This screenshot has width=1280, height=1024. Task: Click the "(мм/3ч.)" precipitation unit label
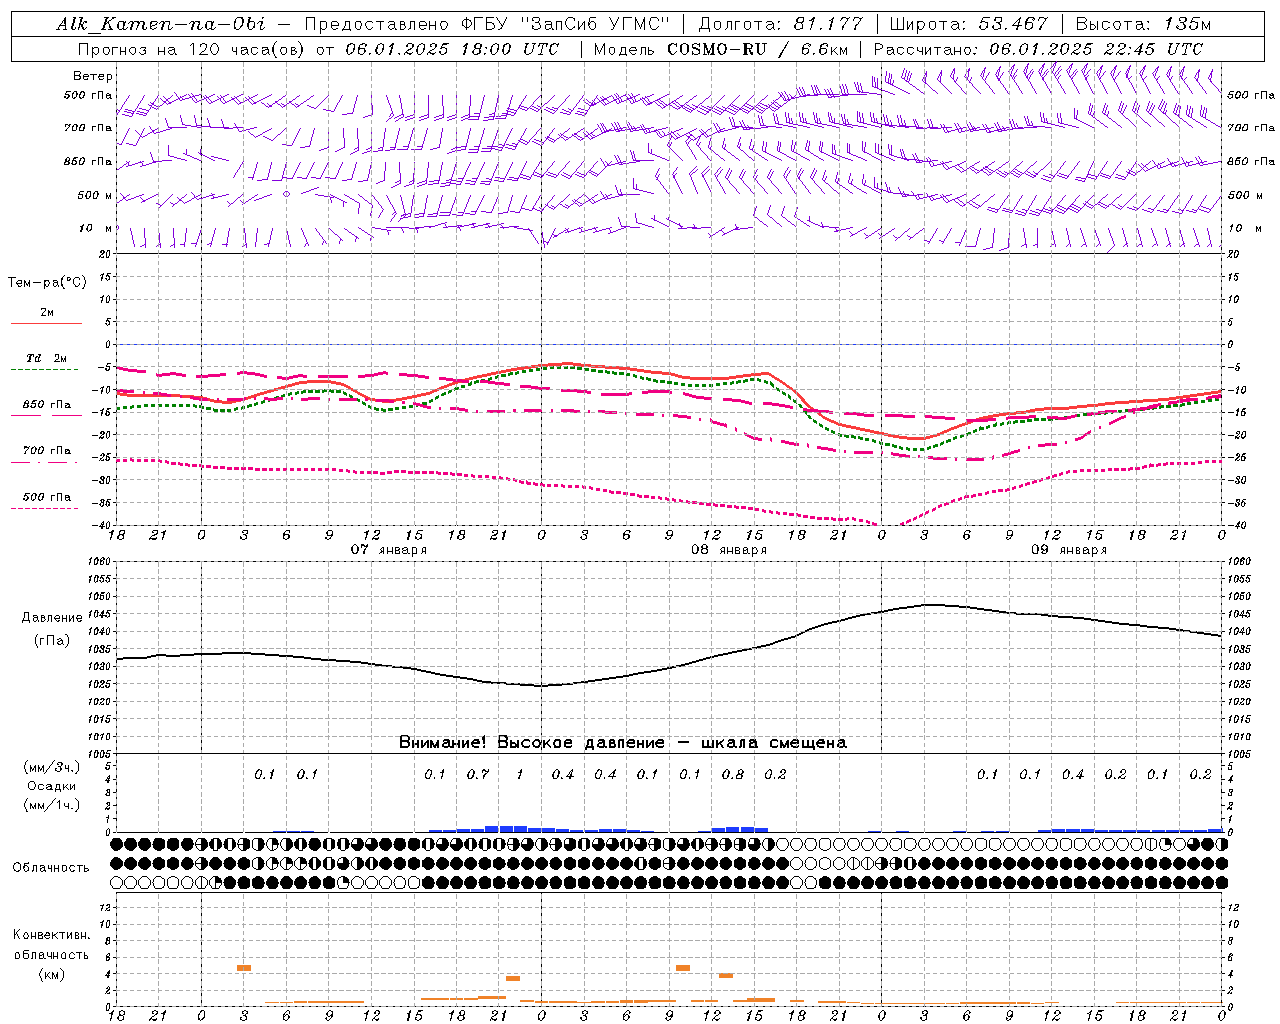tap(52, 767)
